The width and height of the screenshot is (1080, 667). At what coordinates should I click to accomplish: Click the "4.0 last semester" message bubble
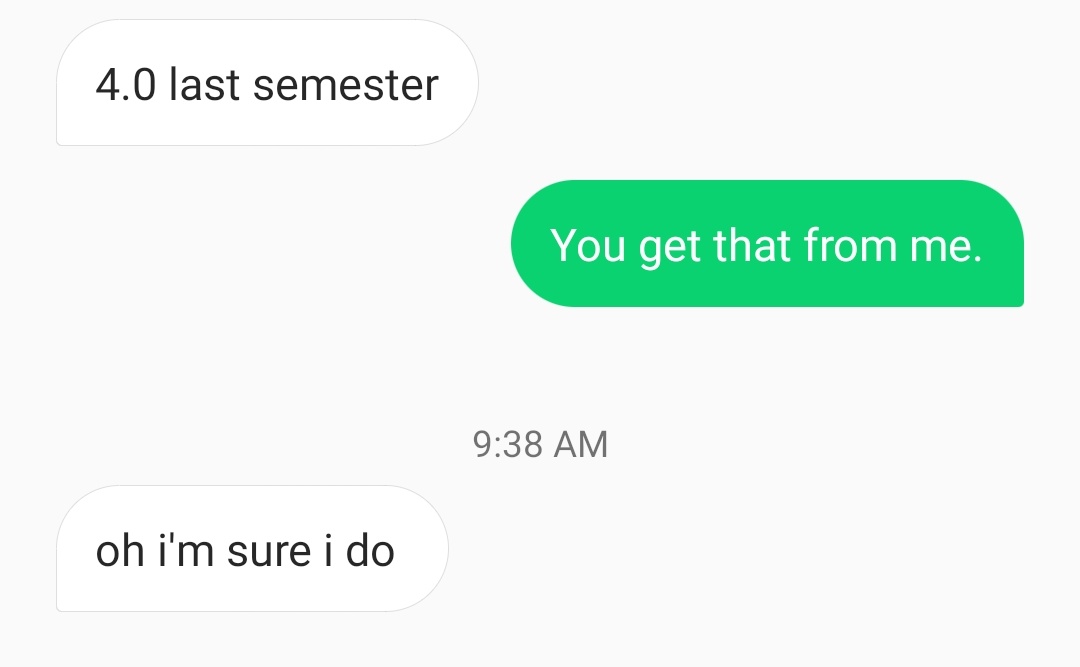[267, 84]
